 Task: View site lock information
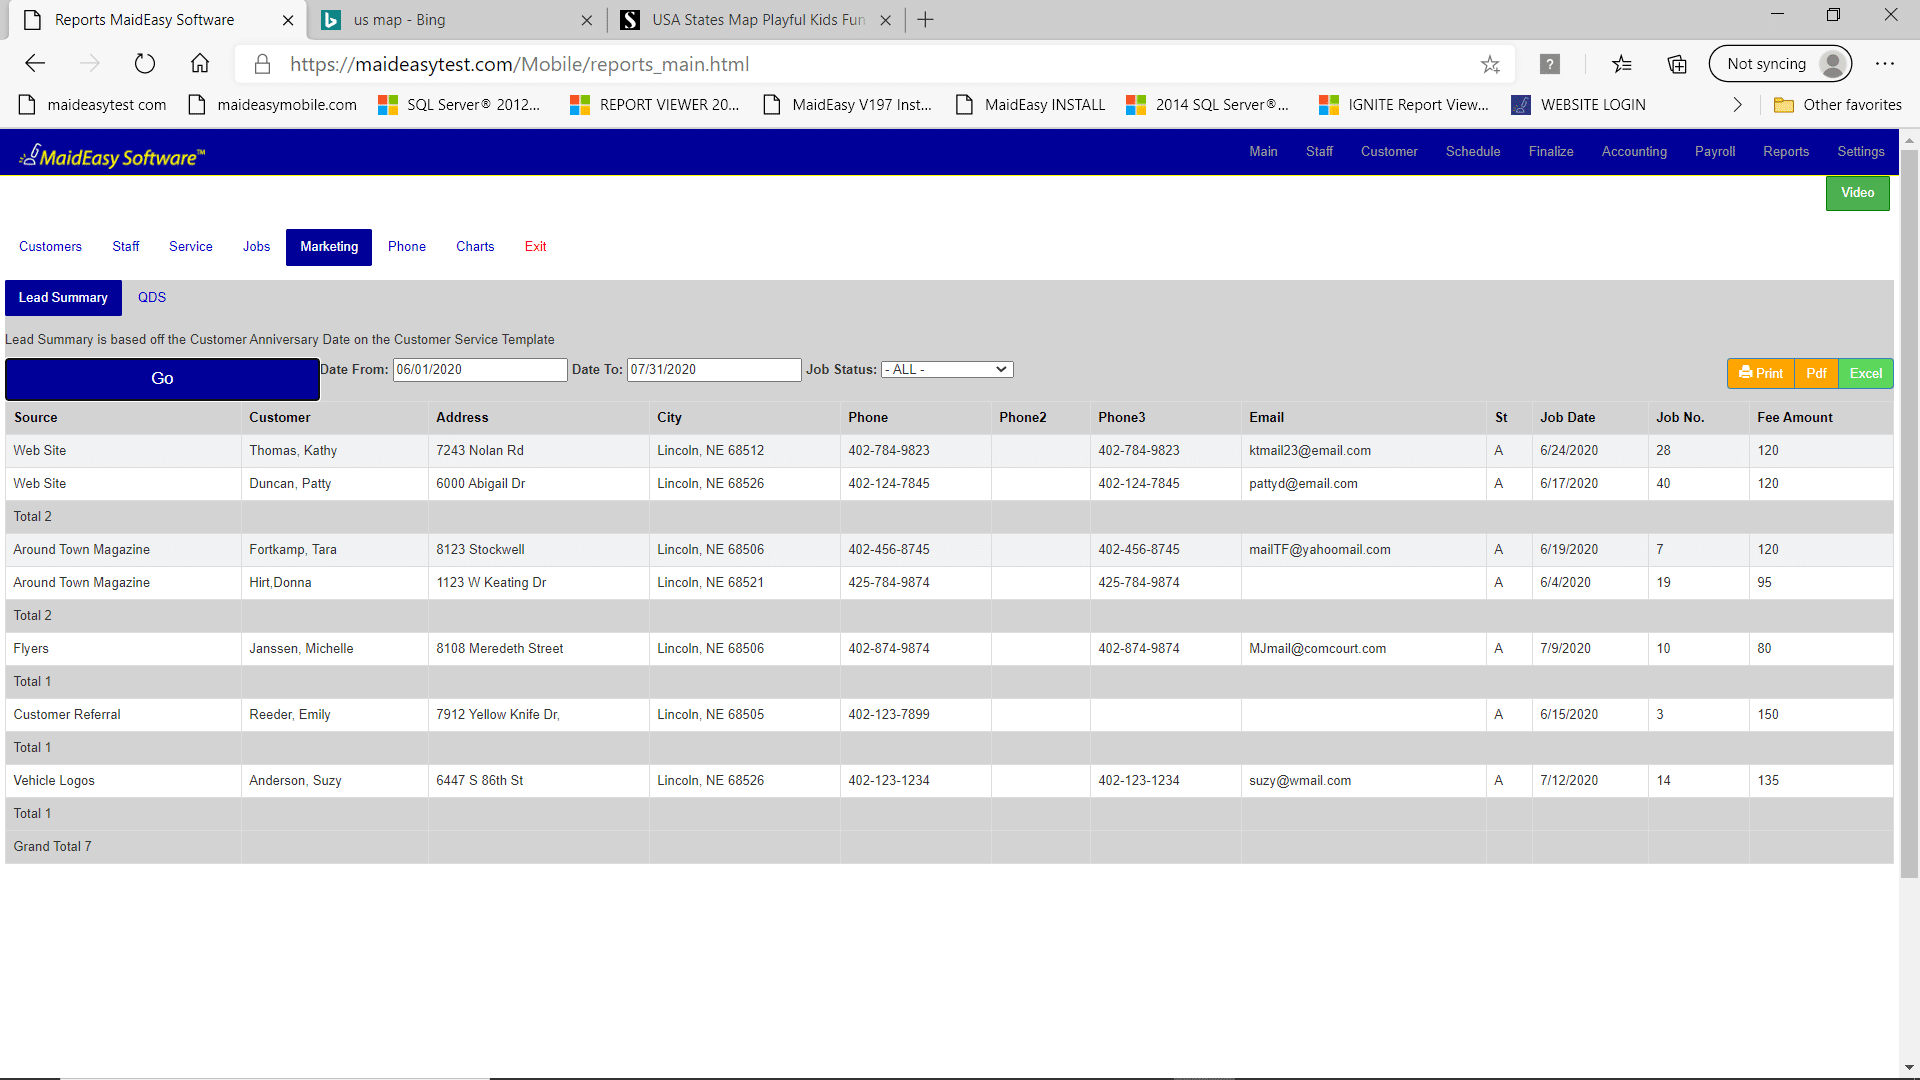[262, 65]
